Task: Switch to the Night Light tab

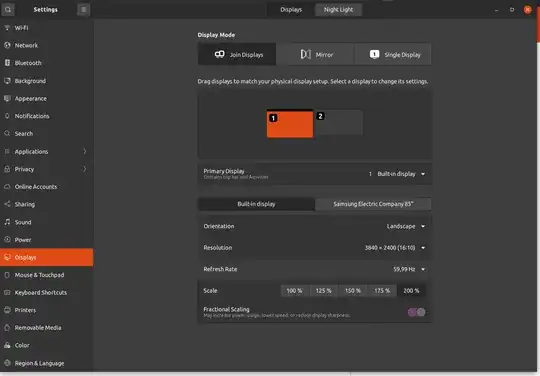Action: click(338, 10)
